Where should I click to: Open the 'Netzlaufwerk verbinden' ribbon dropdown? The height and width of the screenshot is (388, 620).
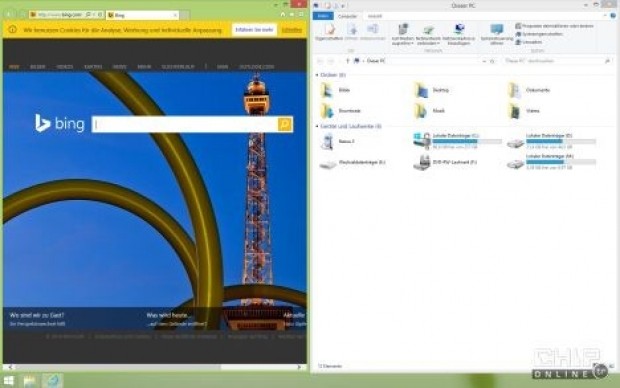pyautogui.click(x=428, y=35)
